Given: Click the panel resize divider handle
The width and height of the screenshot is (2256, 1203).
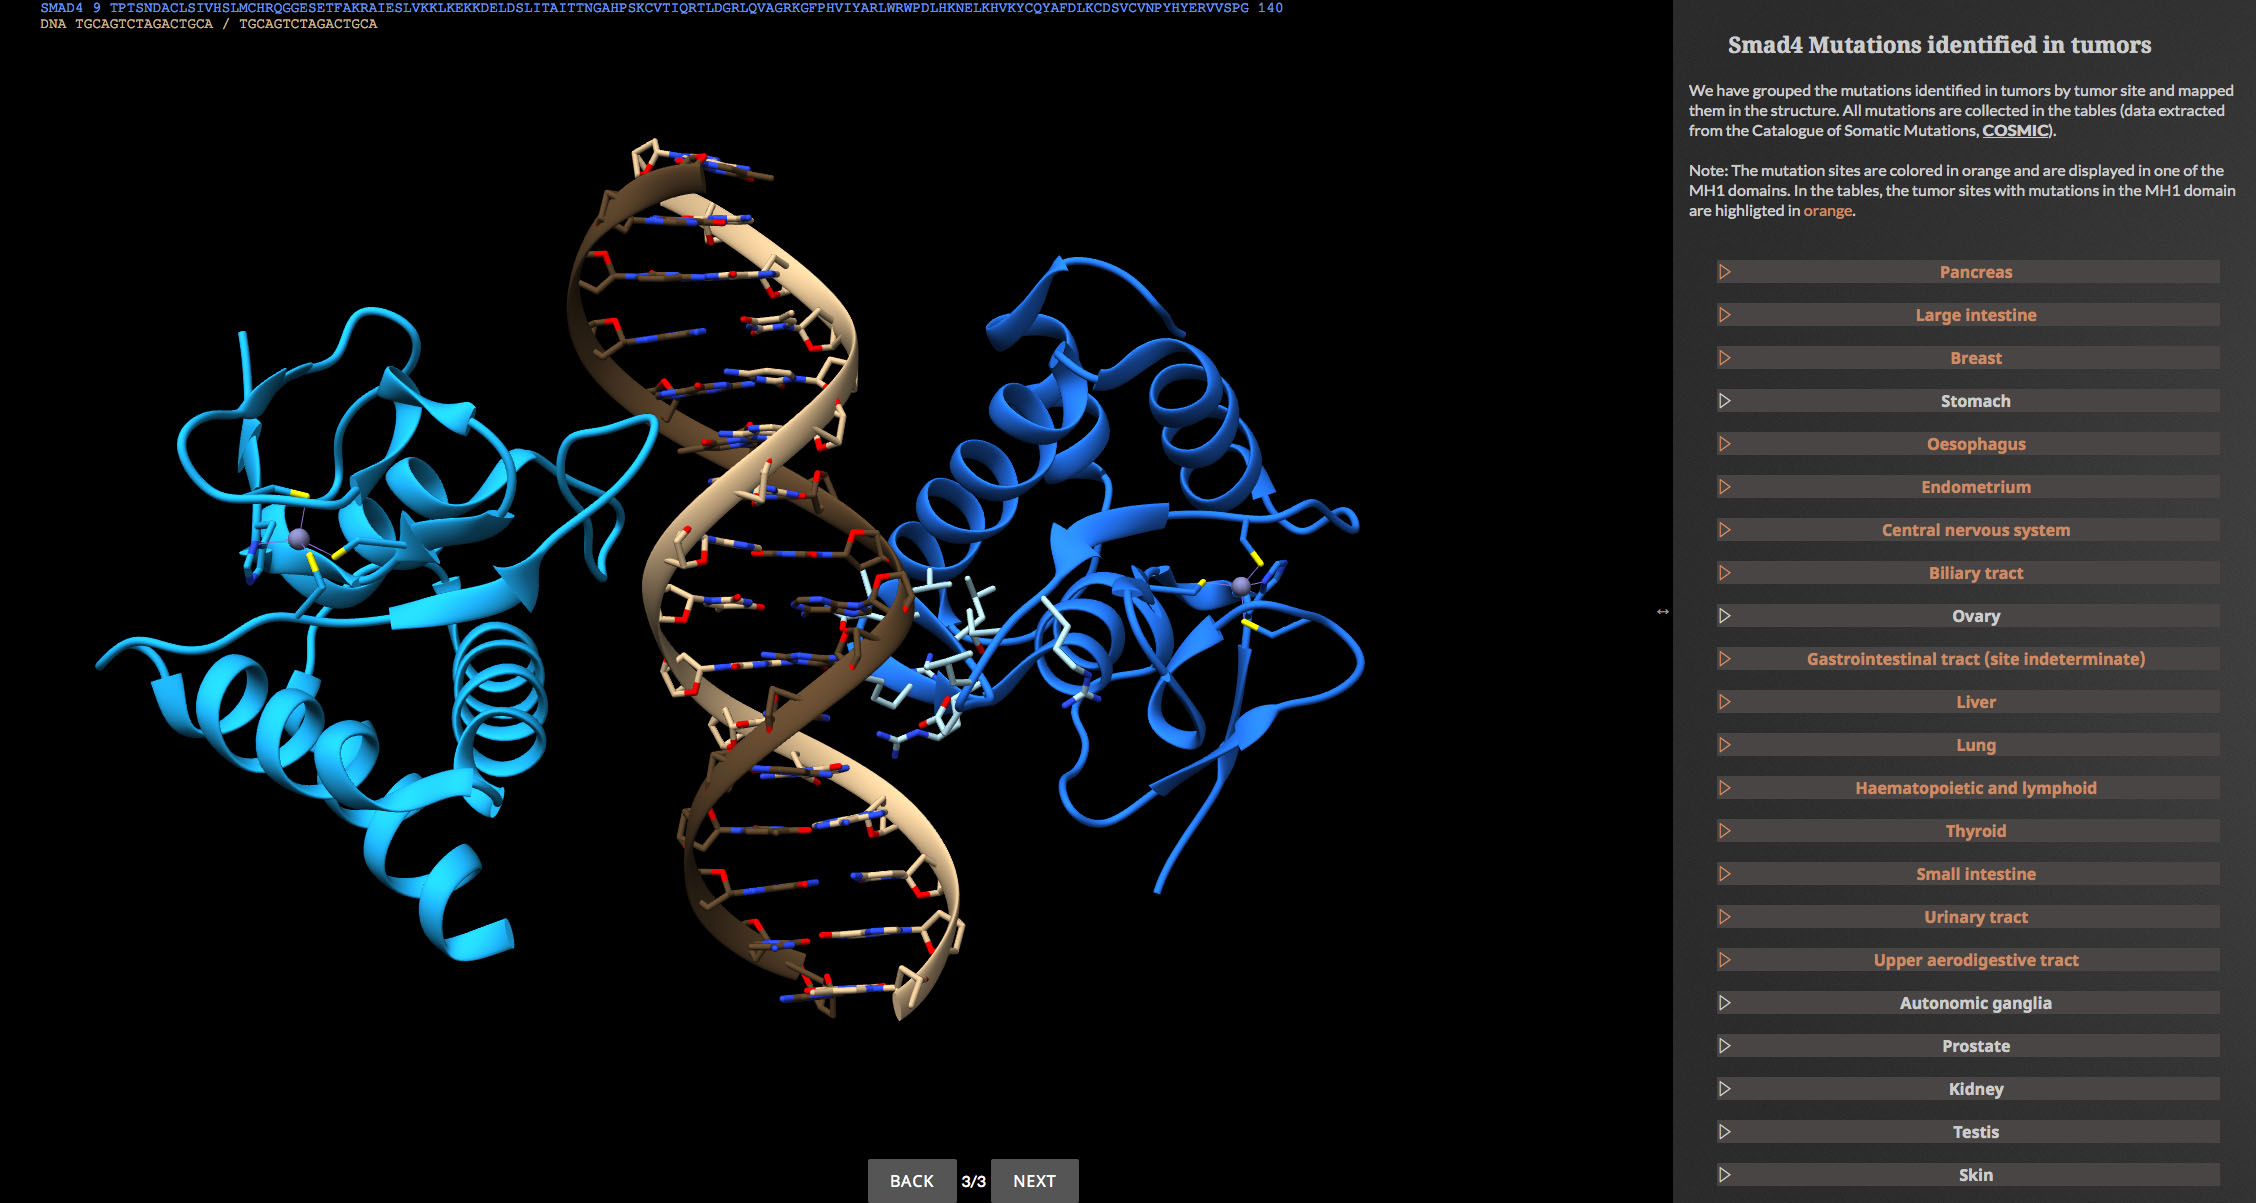Looking at the screenshot, I should (x=1662, y=611).
